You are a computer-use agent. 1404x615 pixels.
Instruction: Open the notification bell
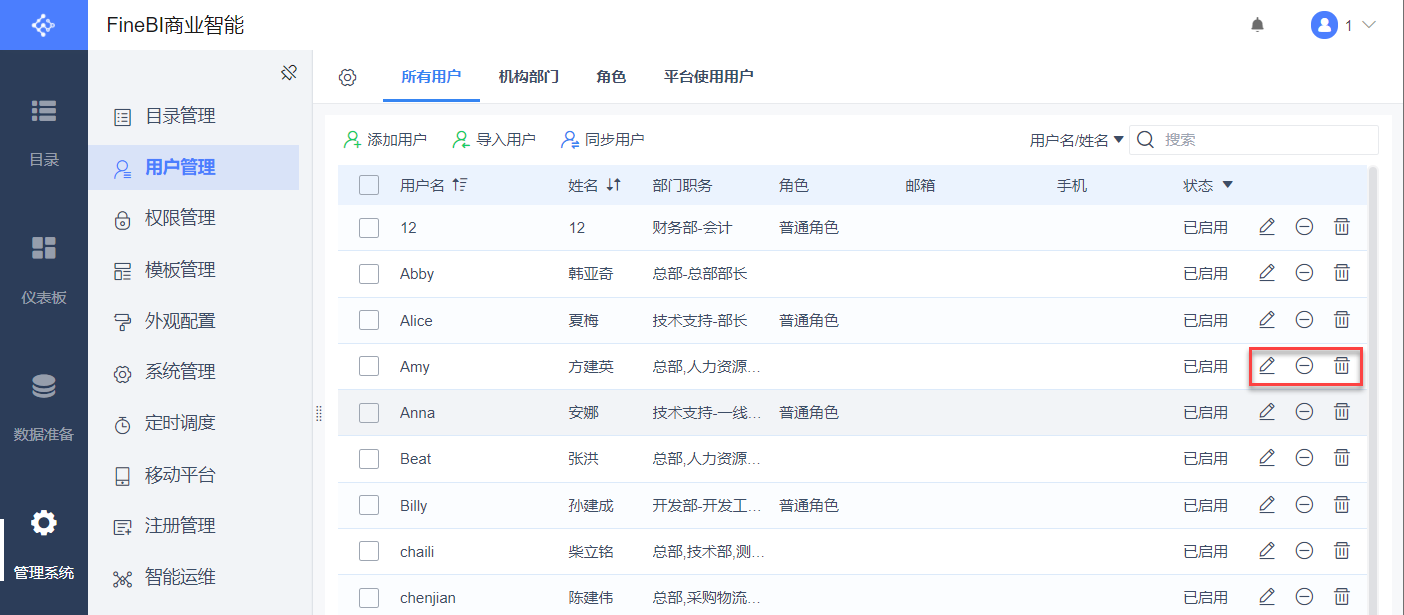click(1258, 25)
